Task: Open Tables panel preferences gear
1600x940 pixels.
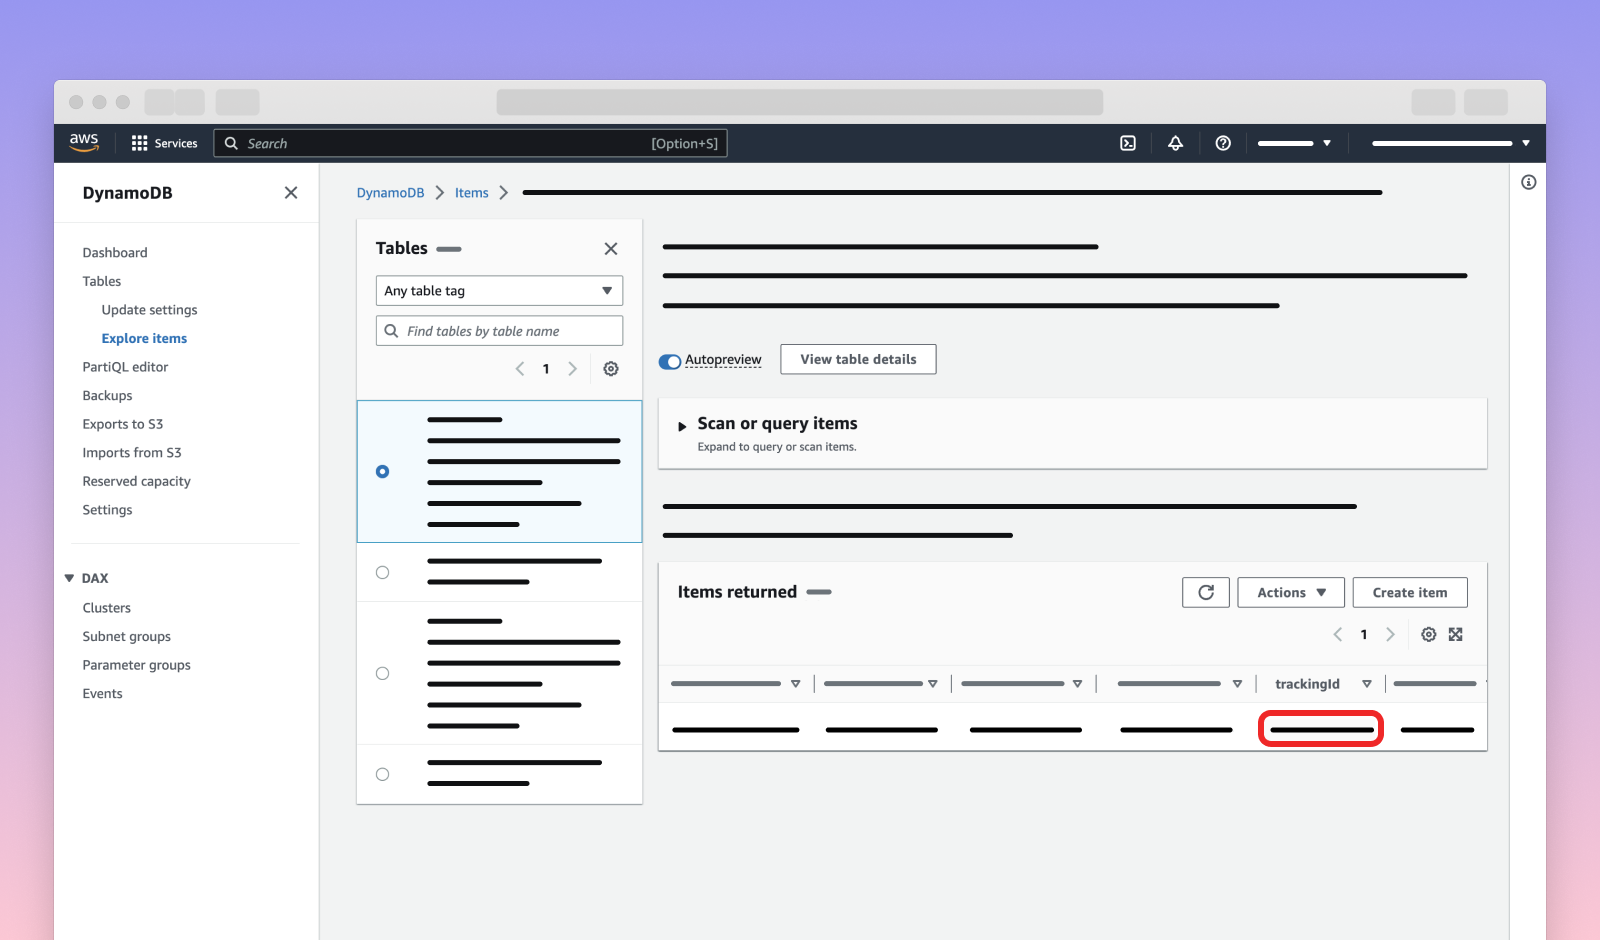Action: coord(611,369)
